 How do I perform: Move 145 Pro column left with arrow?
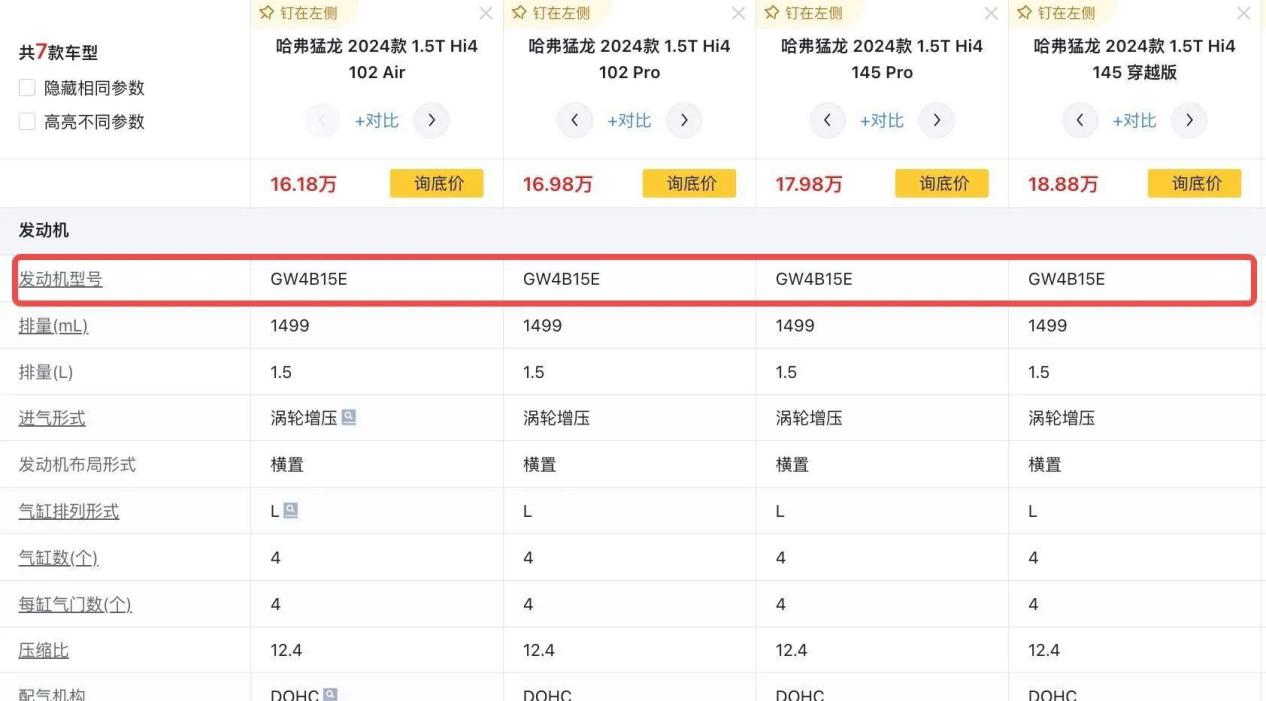827,120
